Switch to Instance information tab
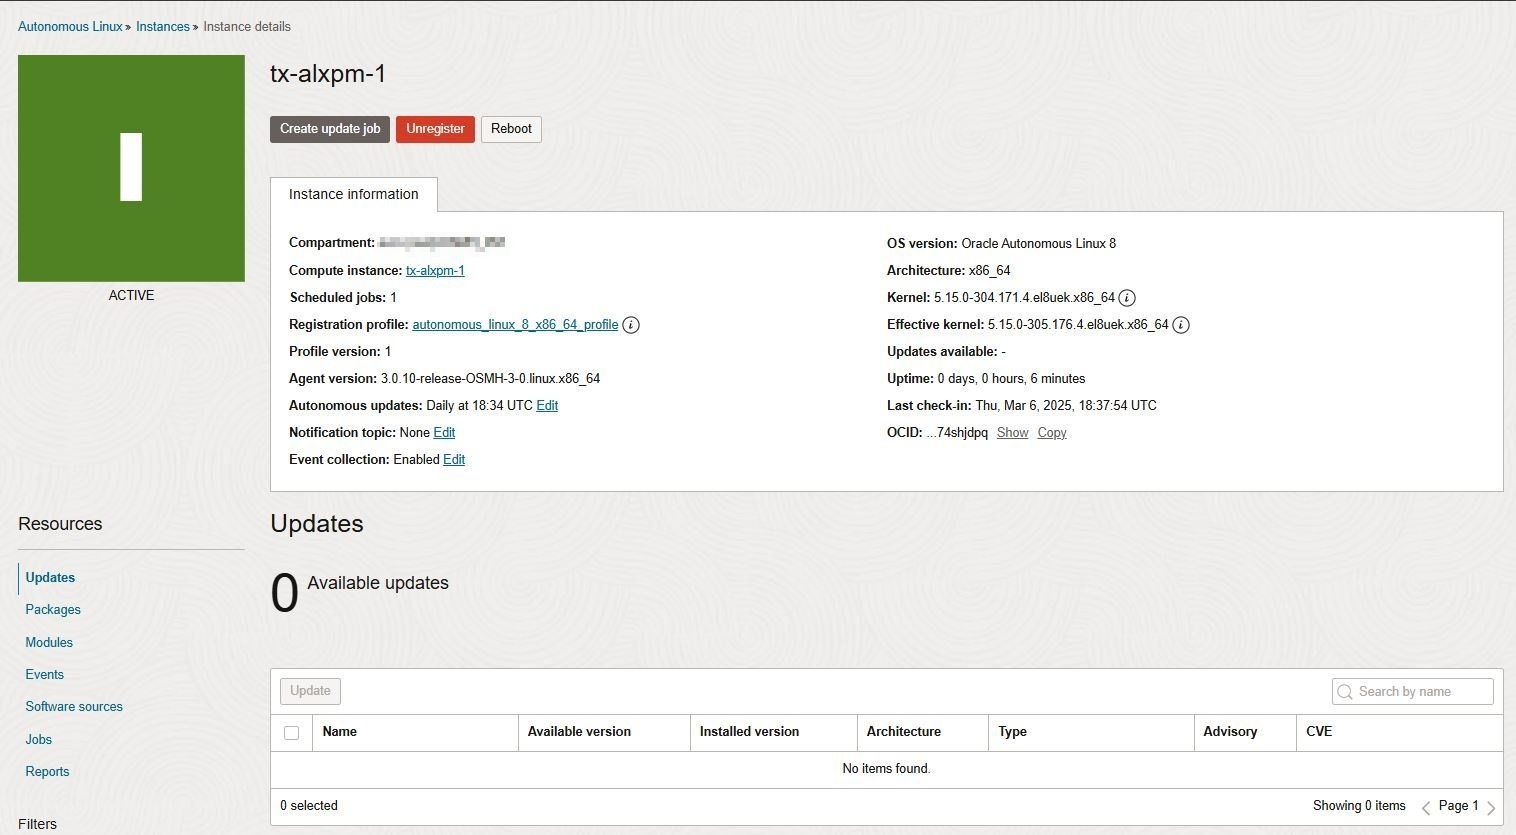Image resolution: width=1516 pixels, height=835 pixels. 354,195
